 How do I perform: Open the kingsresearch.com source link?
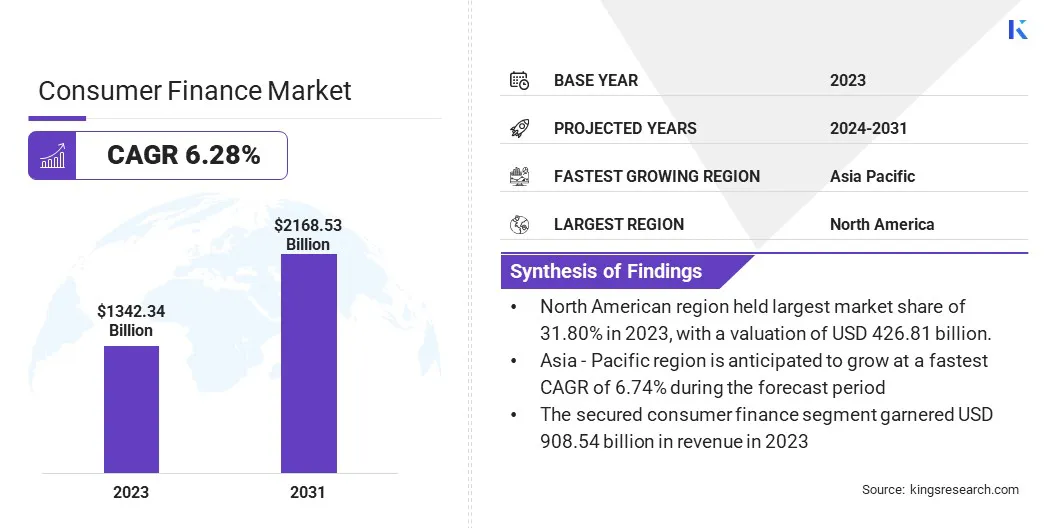click(964, 490)
